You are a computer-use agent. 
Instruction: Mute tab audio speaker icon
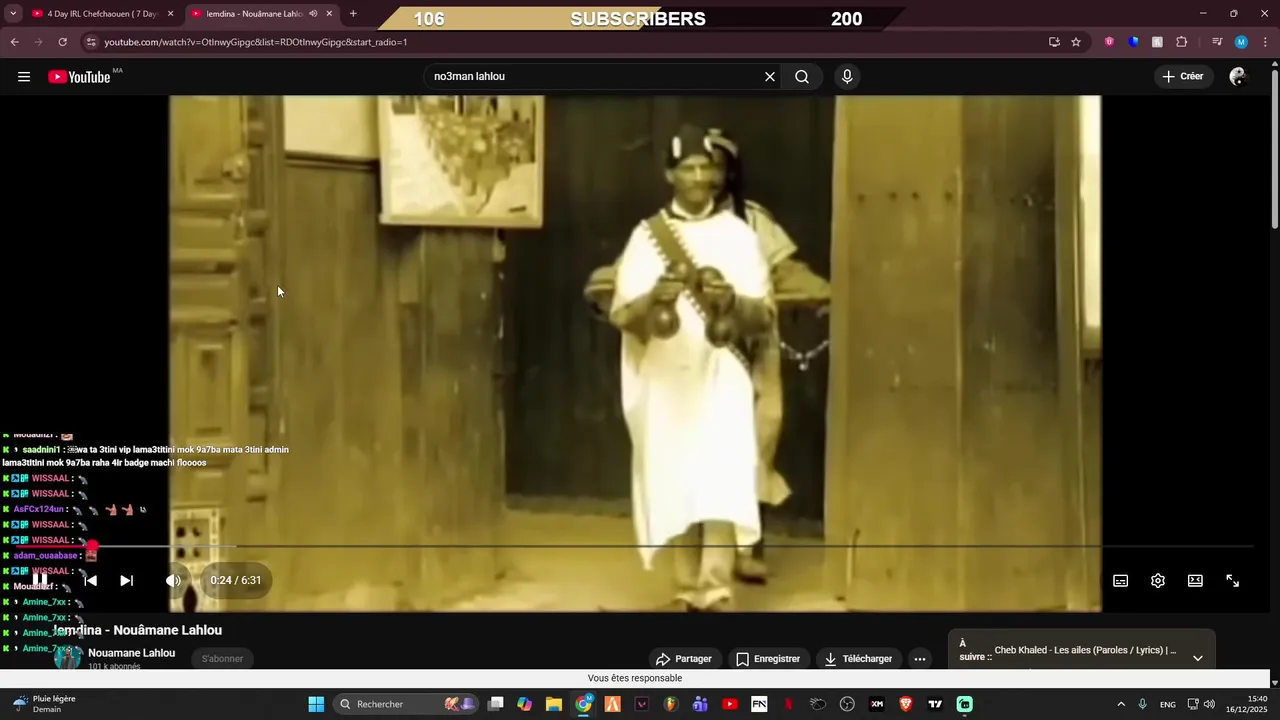(314, 14)
